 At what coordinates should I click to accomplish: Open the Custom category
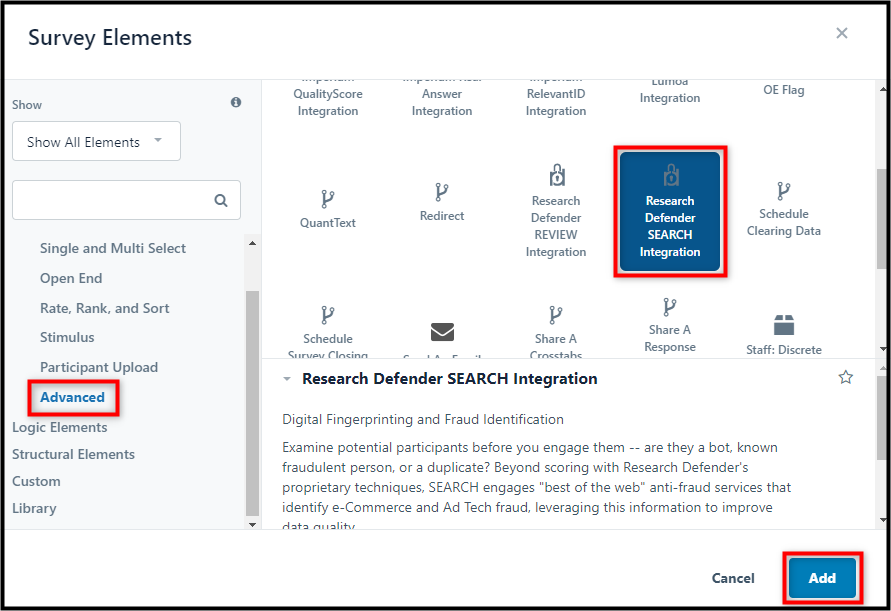[36, 481]
